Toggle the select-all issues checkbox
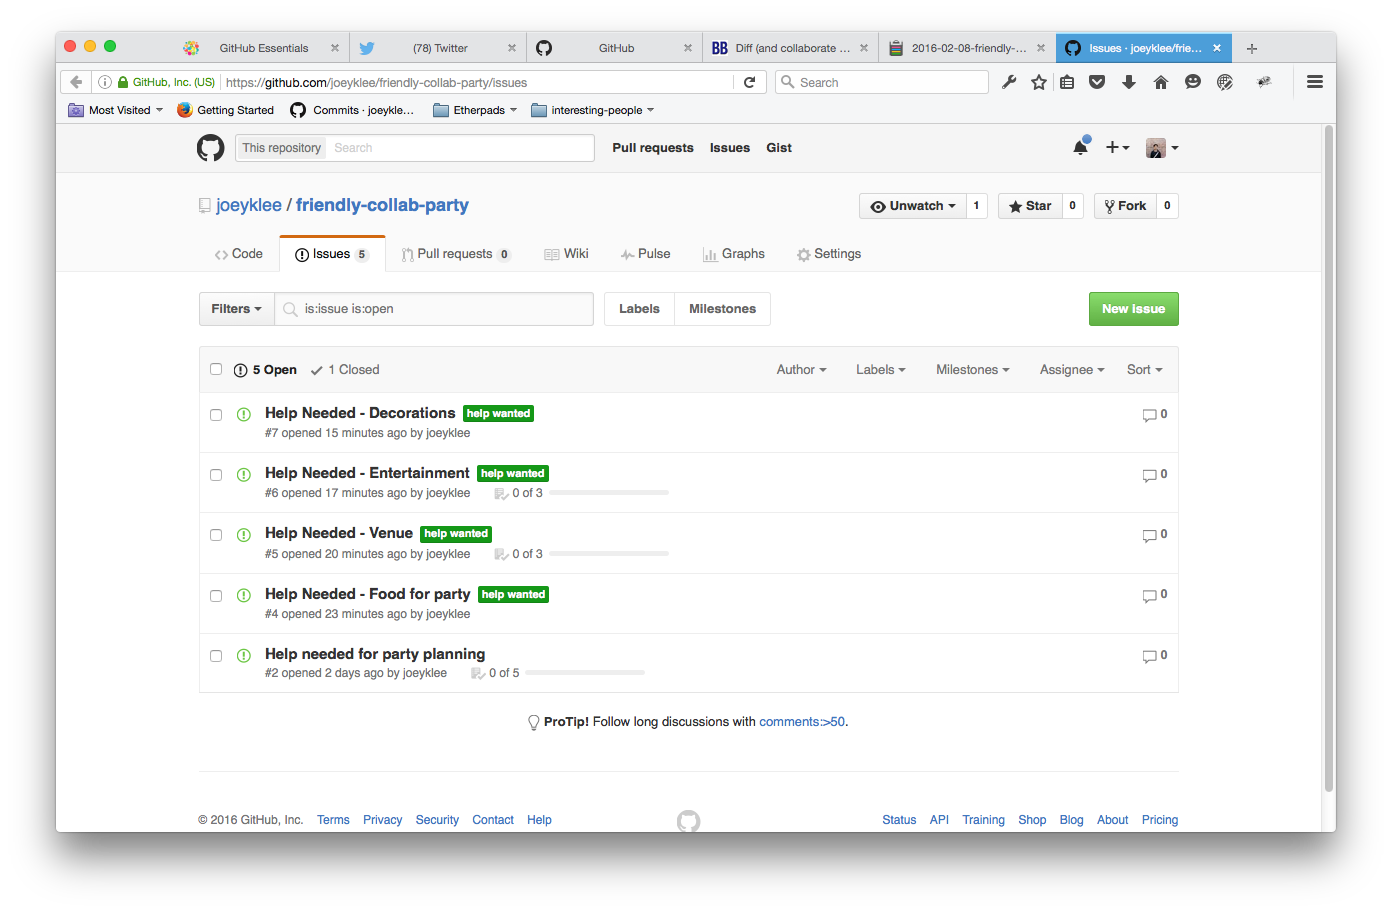This screenshot has height=912, width=1392. [216, 369]
